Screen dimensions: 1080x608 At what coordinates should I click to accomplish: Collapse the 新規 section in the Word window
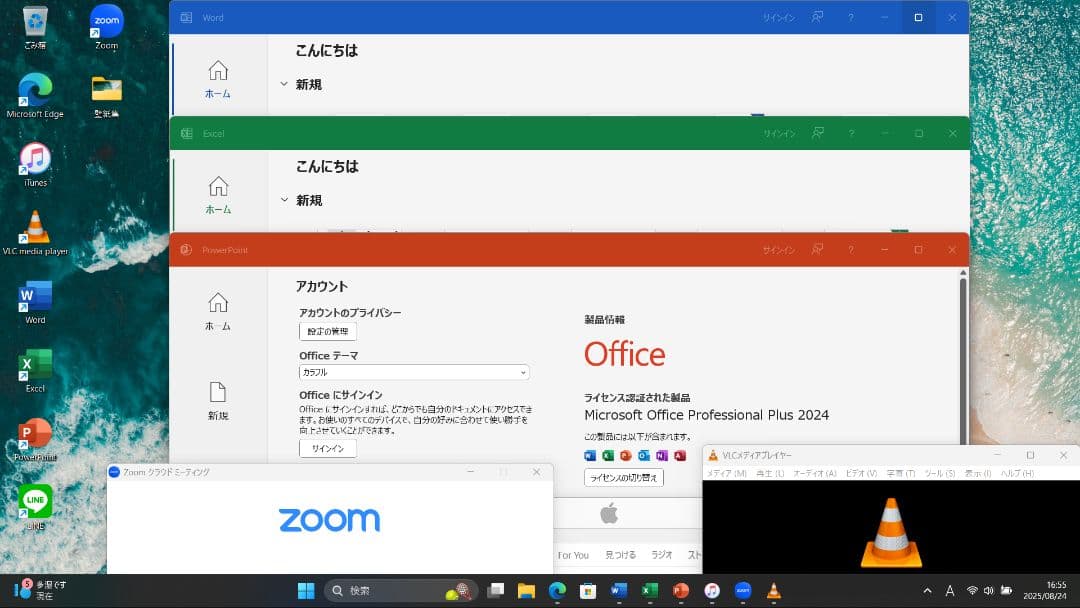[x=284, y=84]
